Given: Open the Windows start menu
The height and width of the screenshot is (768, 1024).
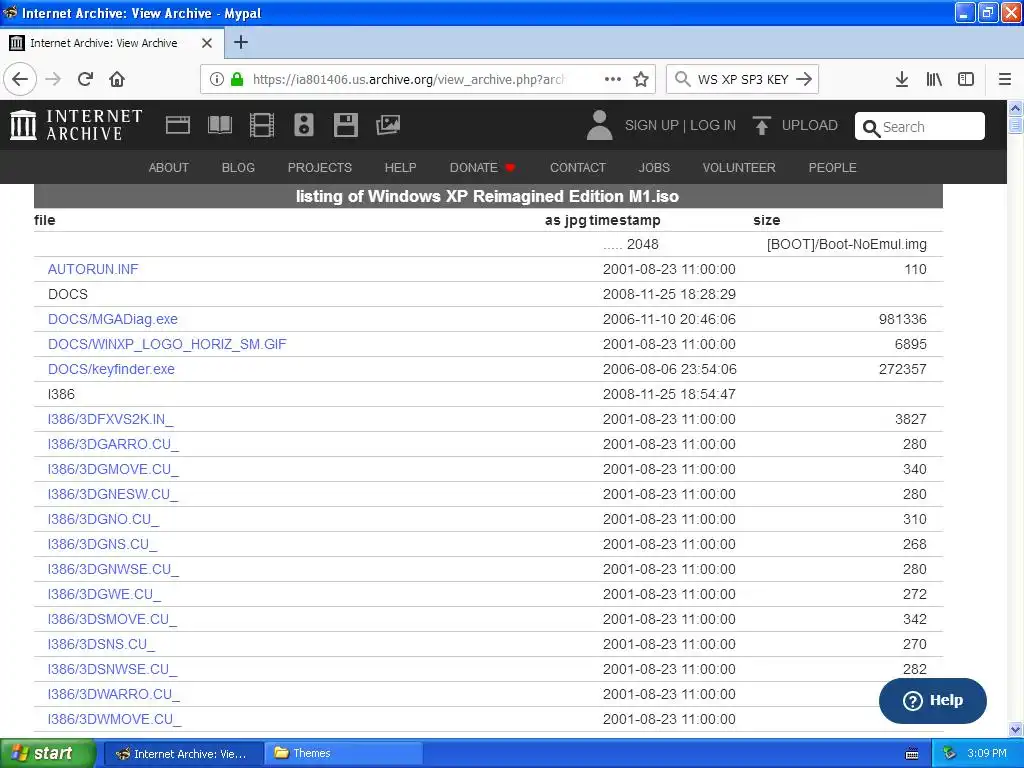Looking at the screenshot, I should tap(48, 753).
